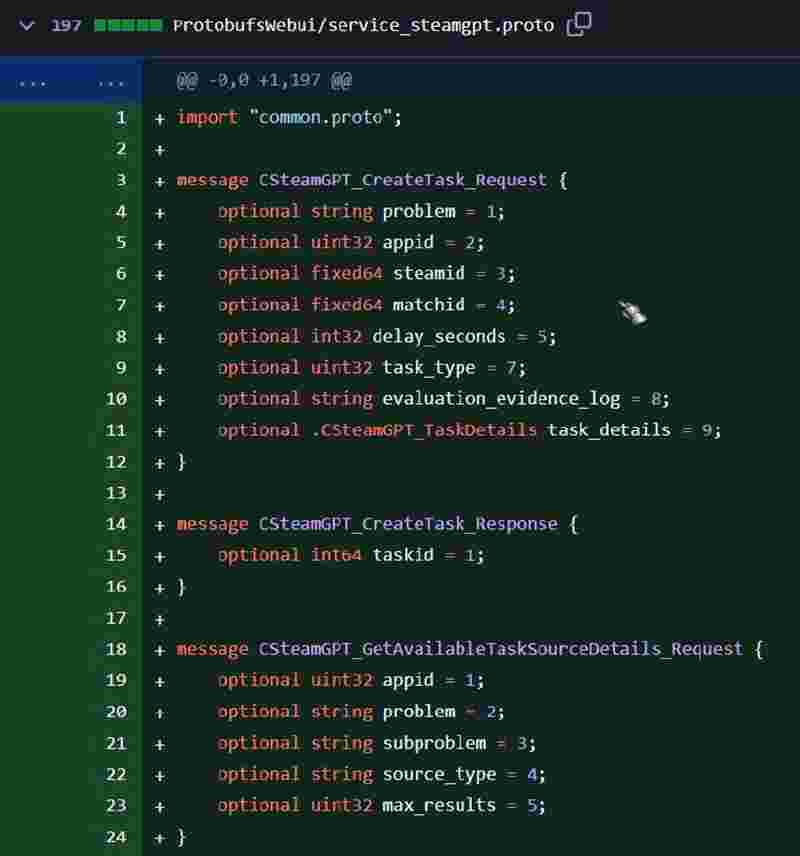Click the green diffstat squares
Screen dimensions: 800x856
pyautogui.click(x=127, y=25)
